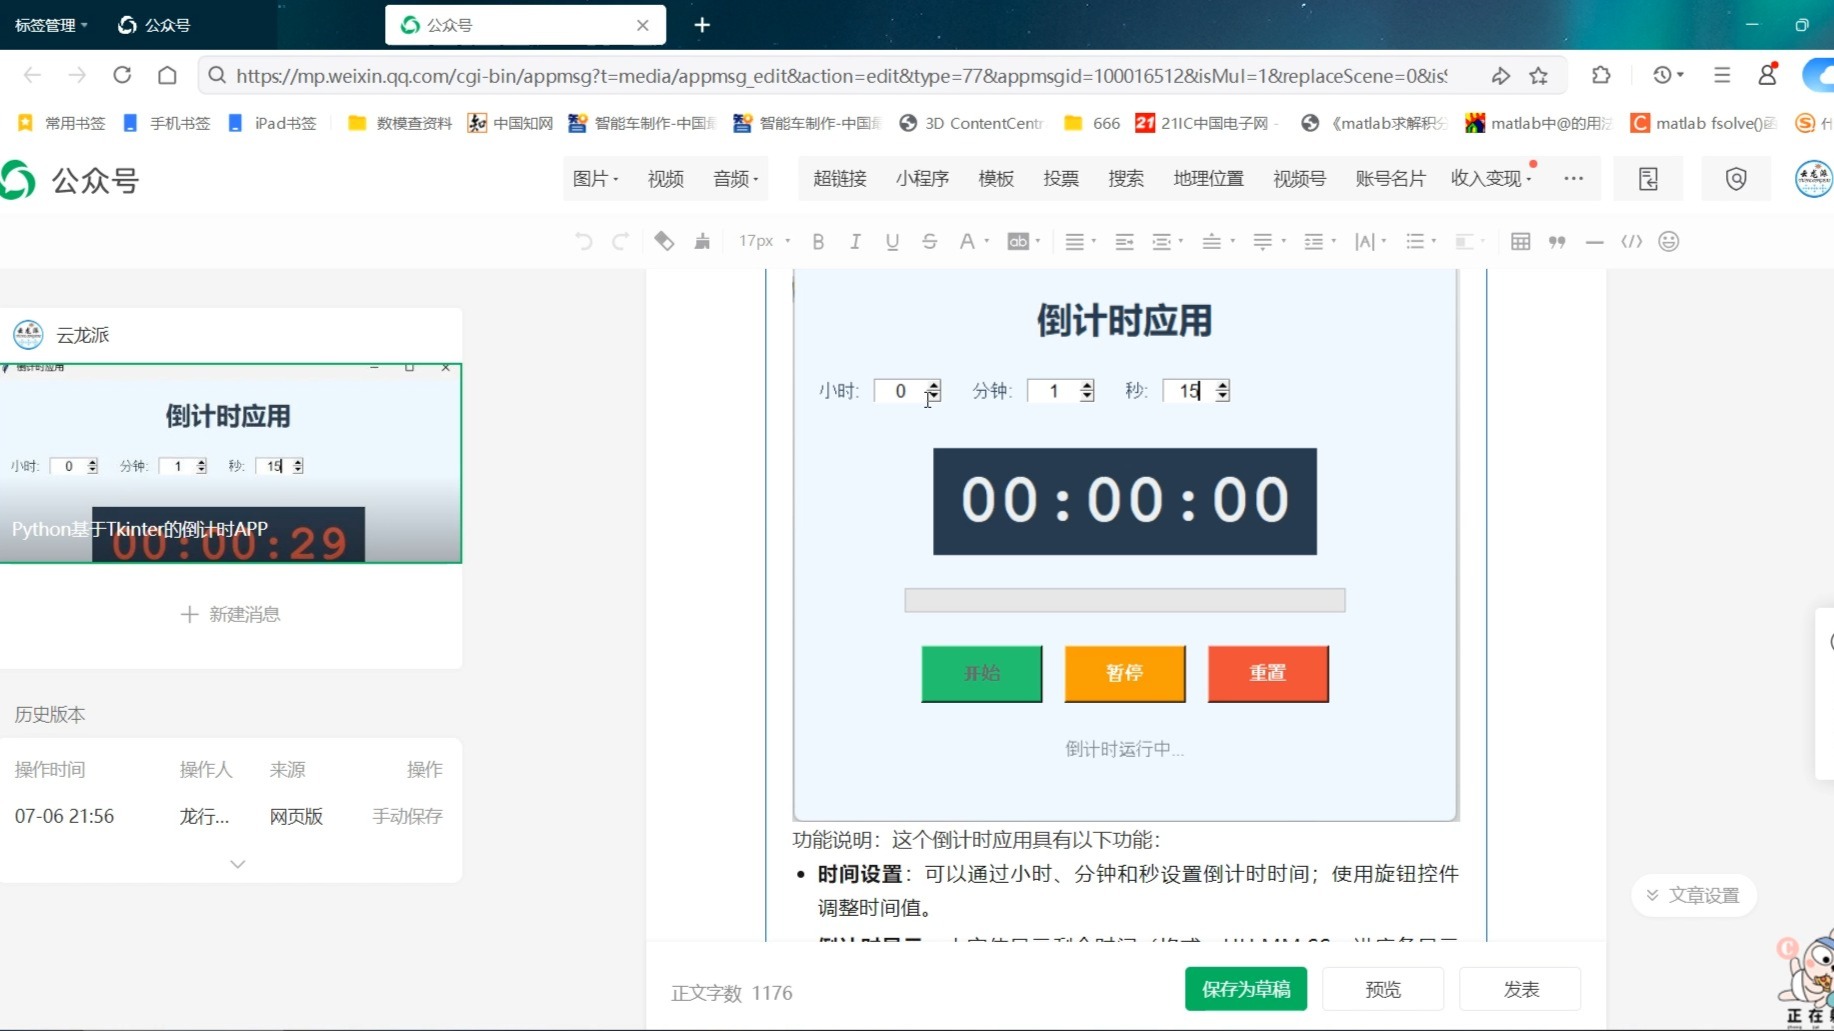Undo the last edit in the editor toolbar
This screenshot has height=1031, width=1834.
[x=584, y=241]
